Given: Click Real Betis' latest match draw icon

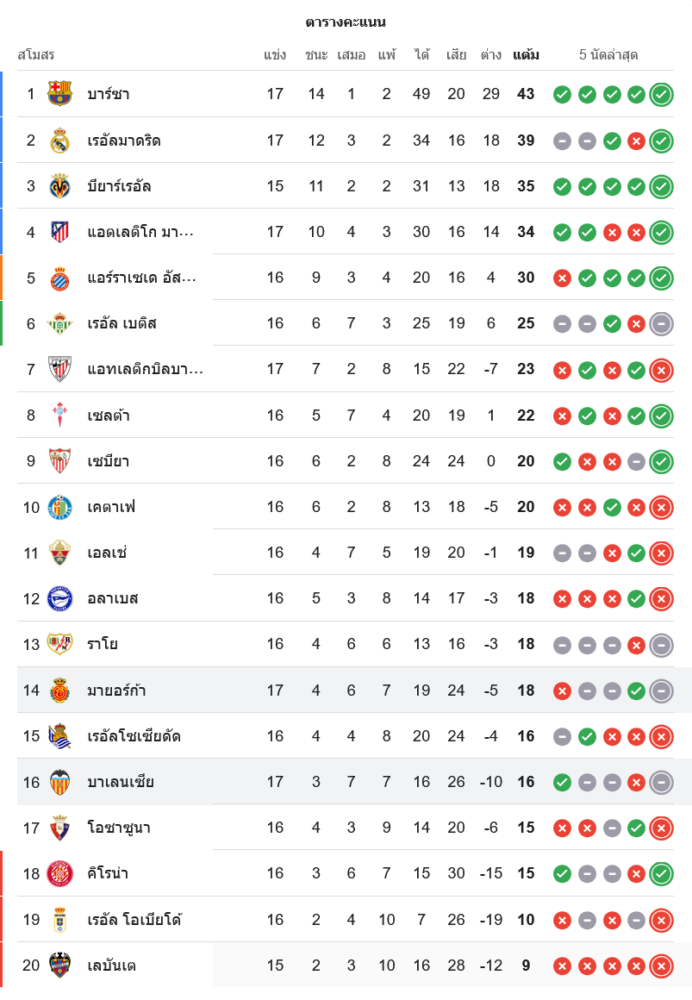Looking at the screenshot, I should pyautogui.click(x=661, y=323).
